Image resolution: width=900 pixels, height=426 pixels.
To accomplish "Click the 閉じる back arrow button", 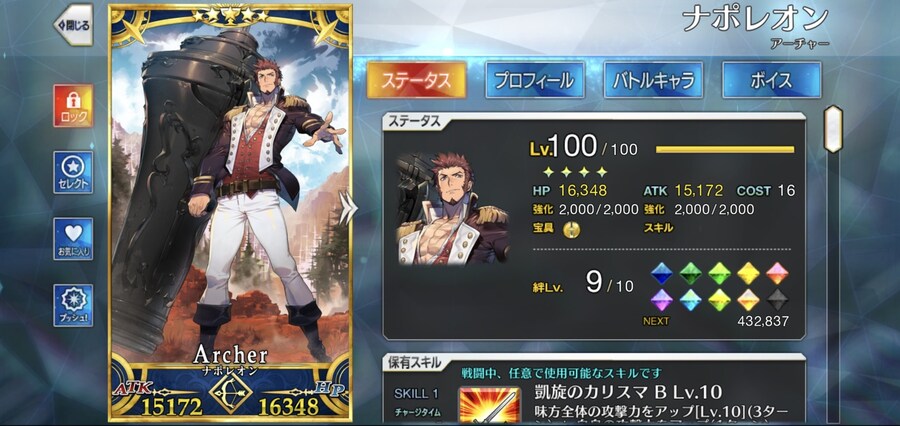I will [x=73, y=25].
